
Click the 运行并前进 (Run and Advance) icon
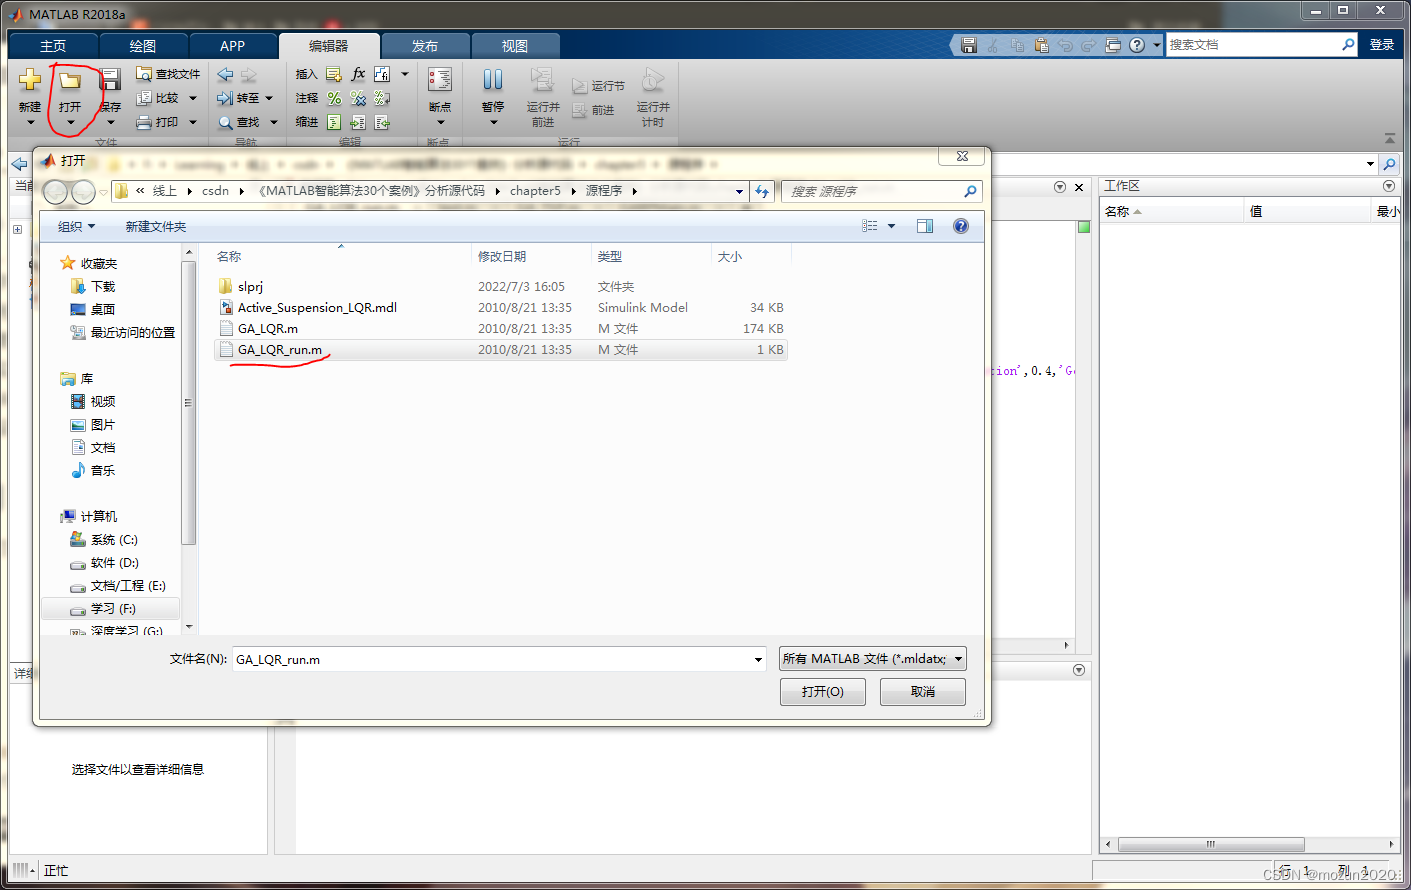542,80
